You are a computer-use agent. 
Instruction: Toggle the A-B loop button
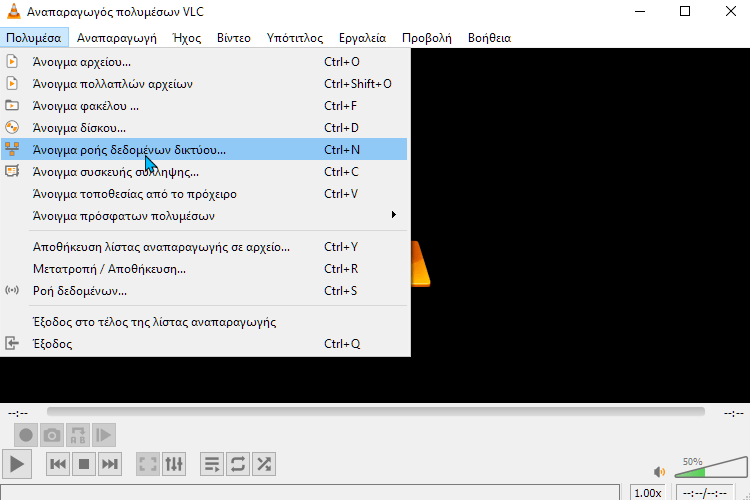tap(78, 435)
